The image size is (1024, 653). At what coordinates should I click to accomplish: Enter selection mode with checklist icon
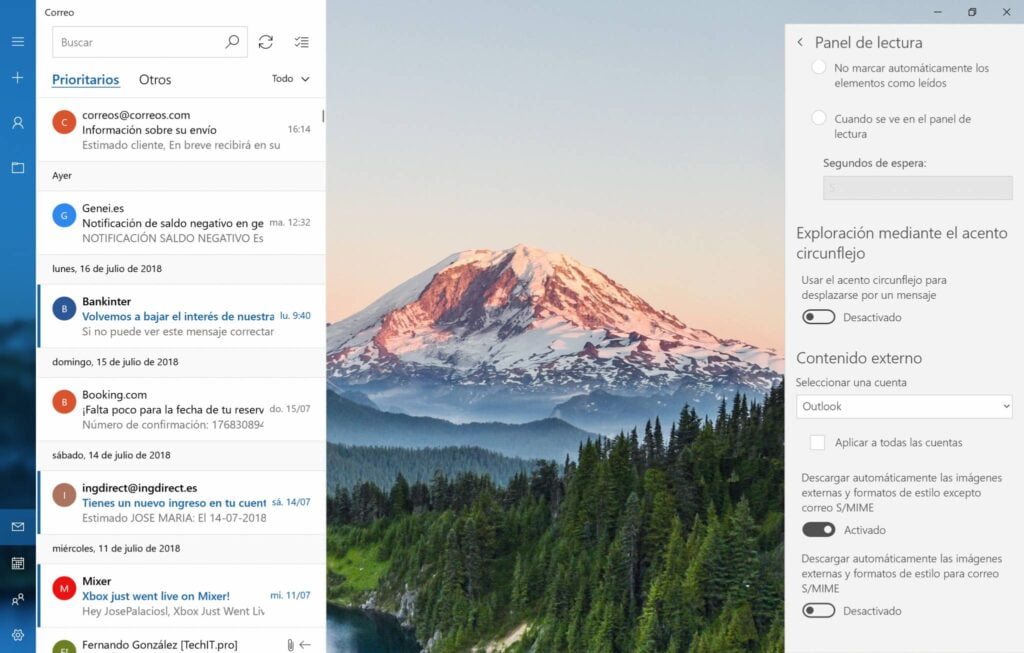pyautogui.click(x=301, y=42)
